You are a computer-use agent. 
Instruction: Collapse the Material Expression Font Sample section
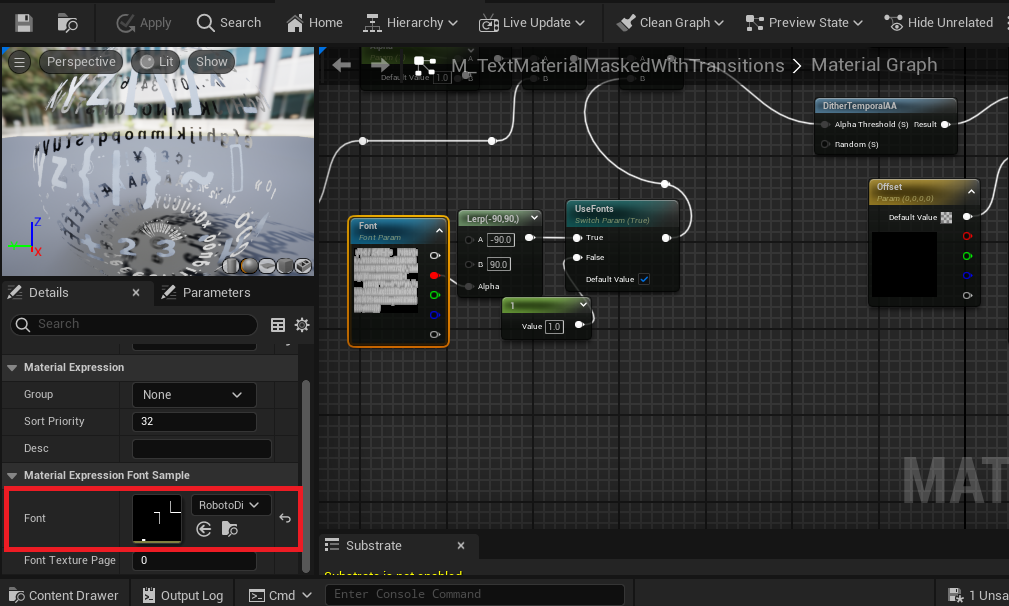pos(13,475)
